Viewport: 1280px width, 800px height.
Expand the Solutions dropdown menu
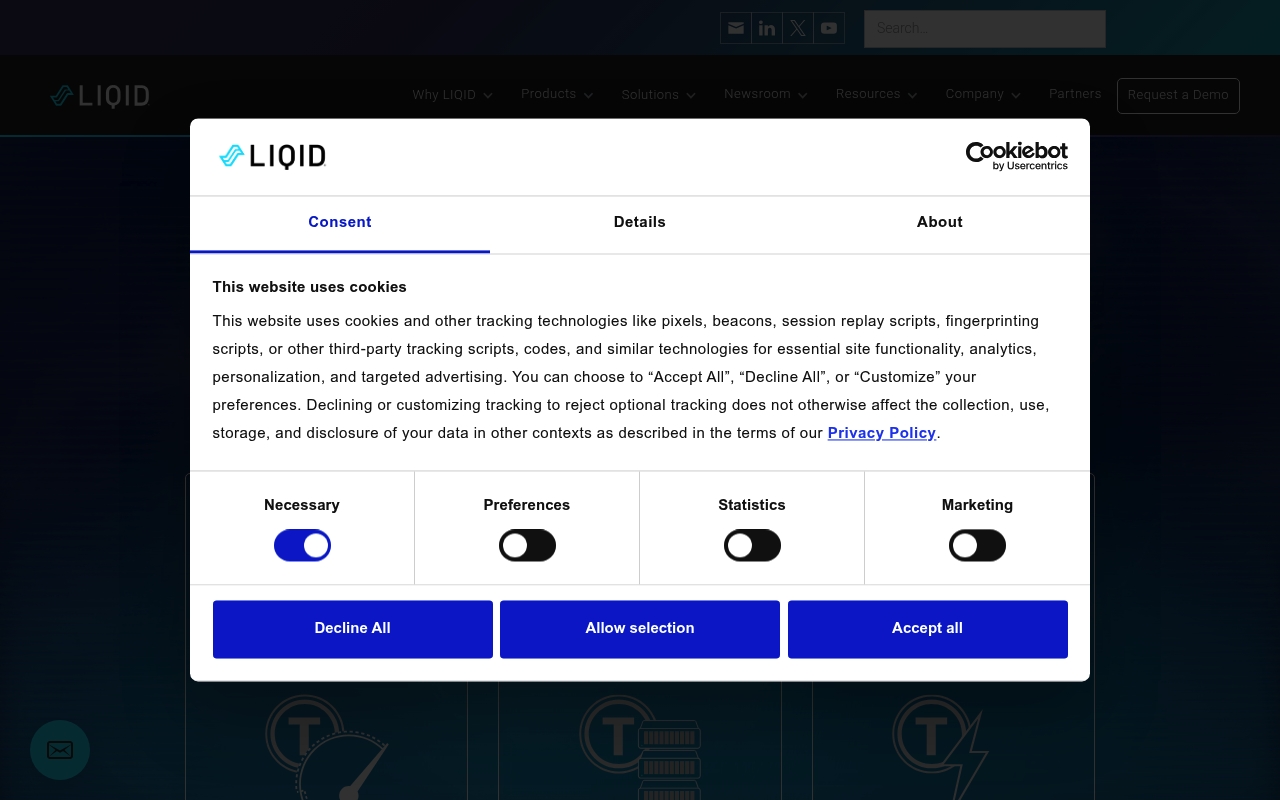tap(658, 95)
